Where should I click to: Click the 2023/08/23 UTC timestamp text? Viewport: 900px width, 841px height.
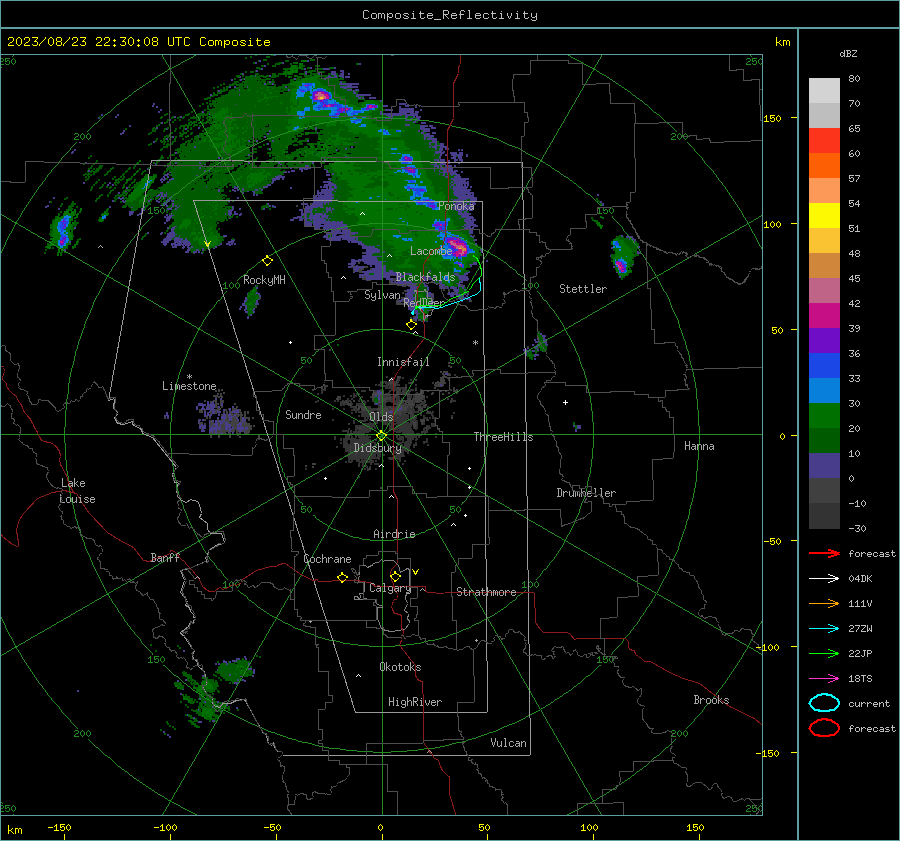tap(138, 42)
